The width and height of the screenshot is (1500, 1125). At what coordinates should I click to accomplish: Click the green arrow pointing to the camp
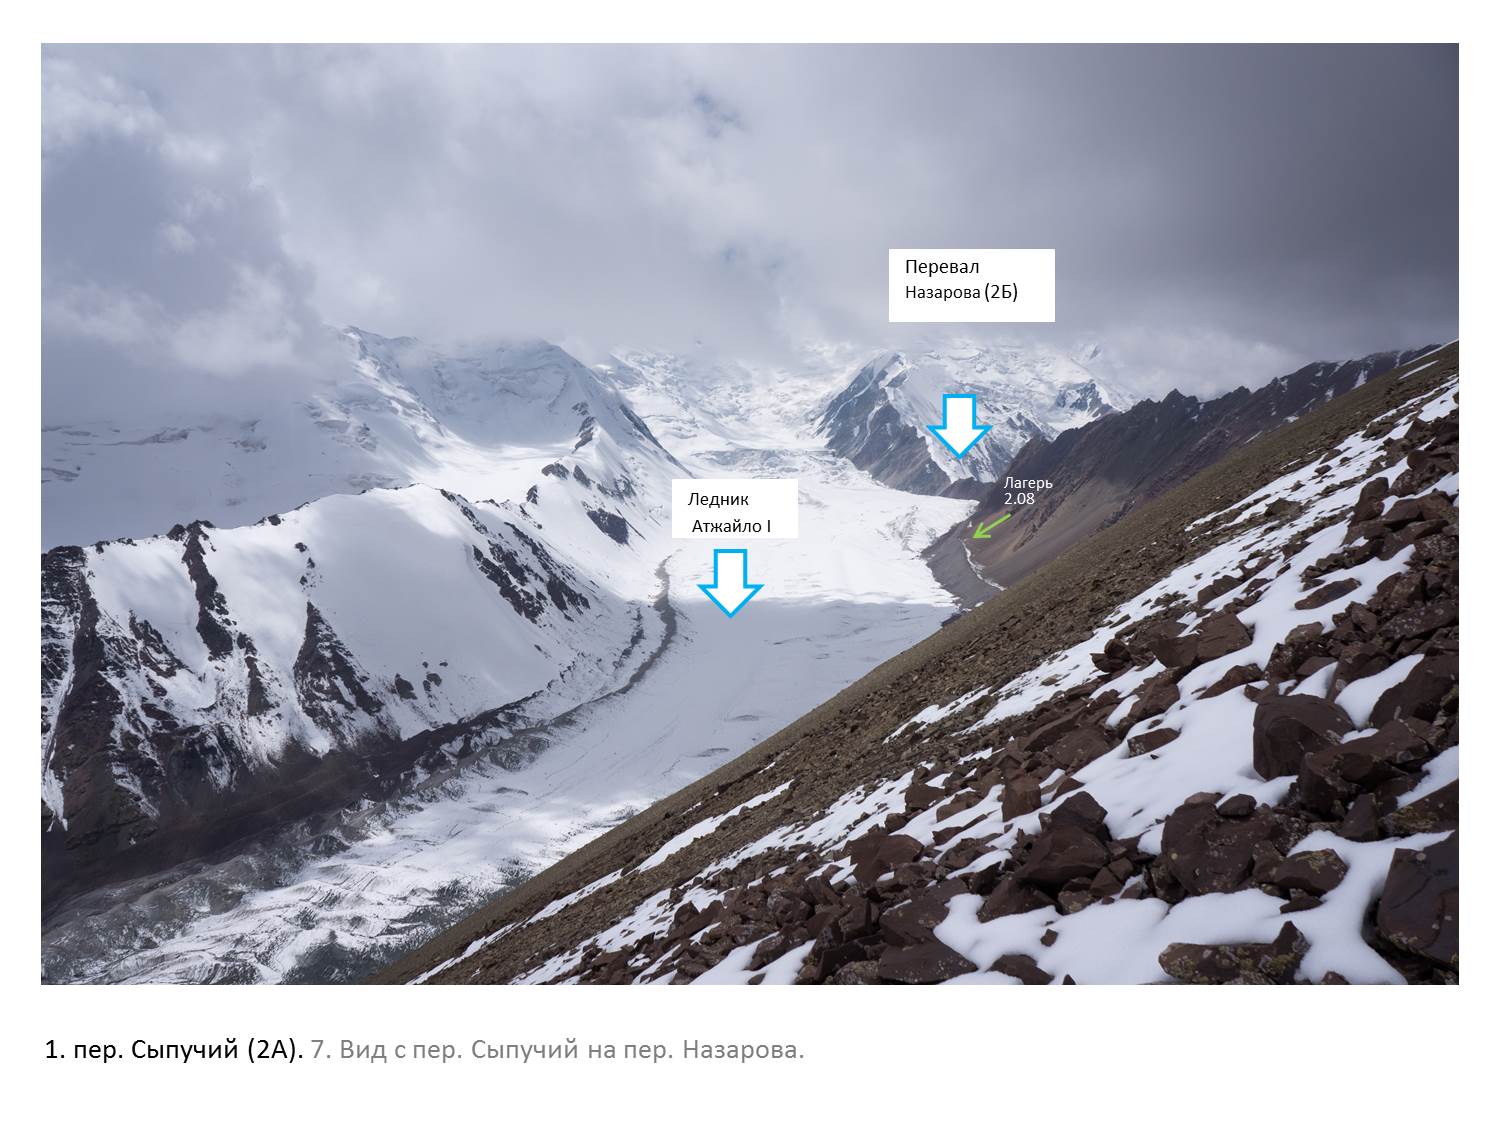pos(992,525)
